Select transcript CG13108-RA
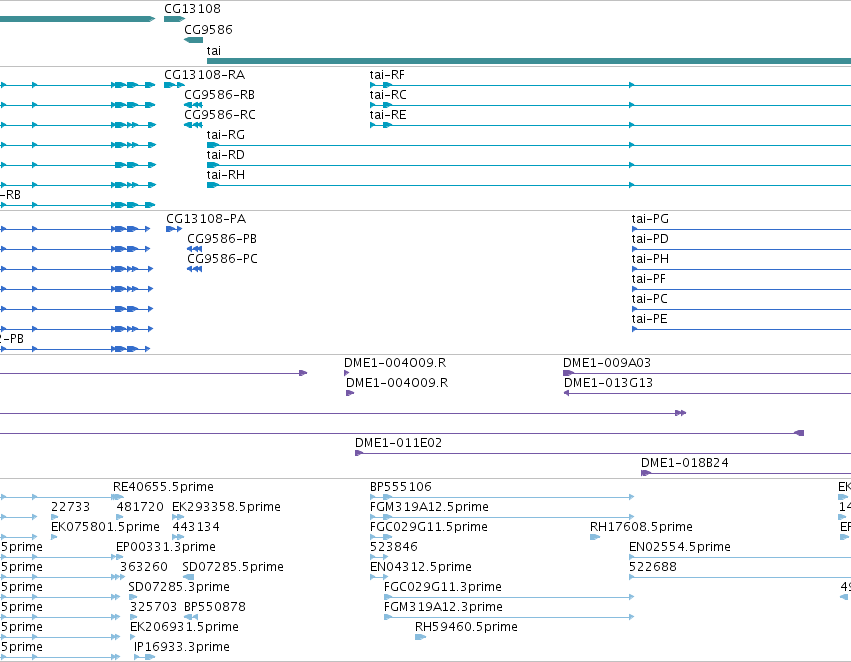Screen dimensions: 851x662 point(204,74)
